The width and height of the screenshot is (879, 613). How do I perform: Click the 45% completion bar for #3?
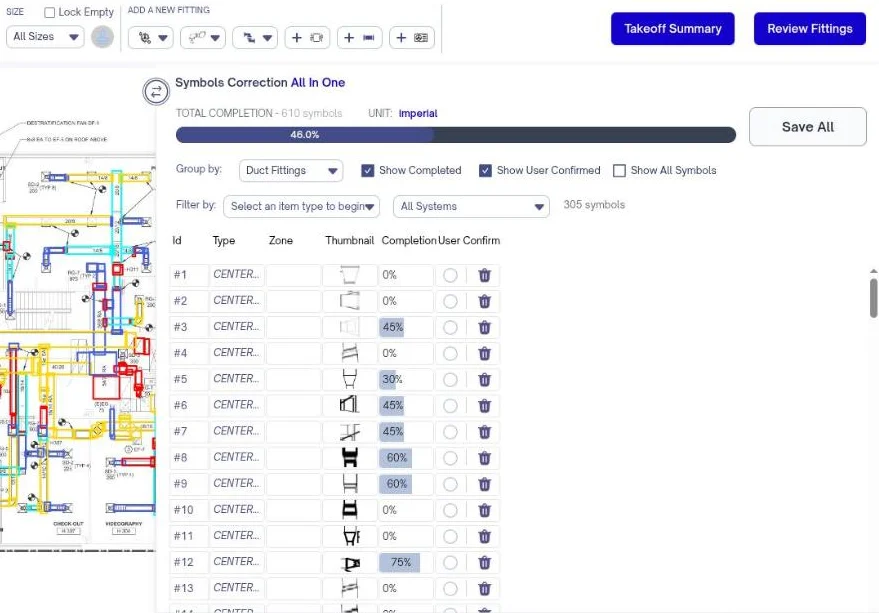tap(392, 328)
